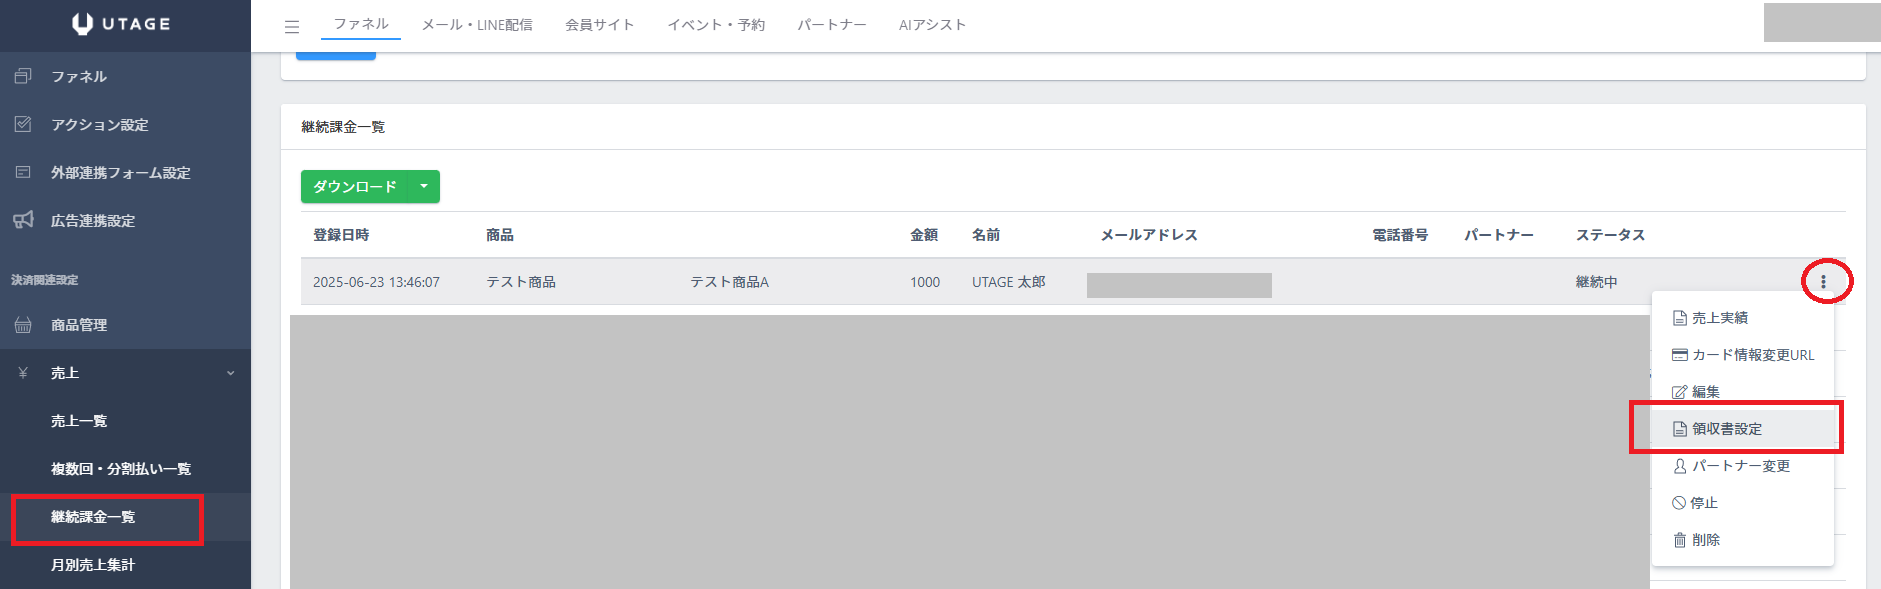Click the 広告連携設定 megaphone icon
Image resolution: width=1881 pixels, height=589 pixels.
click(x=23, y=220)
